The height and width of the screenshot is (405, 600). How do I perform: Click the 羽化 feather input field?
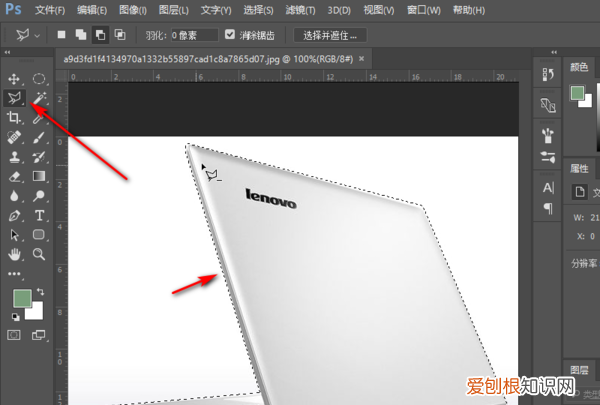(194, 35)
